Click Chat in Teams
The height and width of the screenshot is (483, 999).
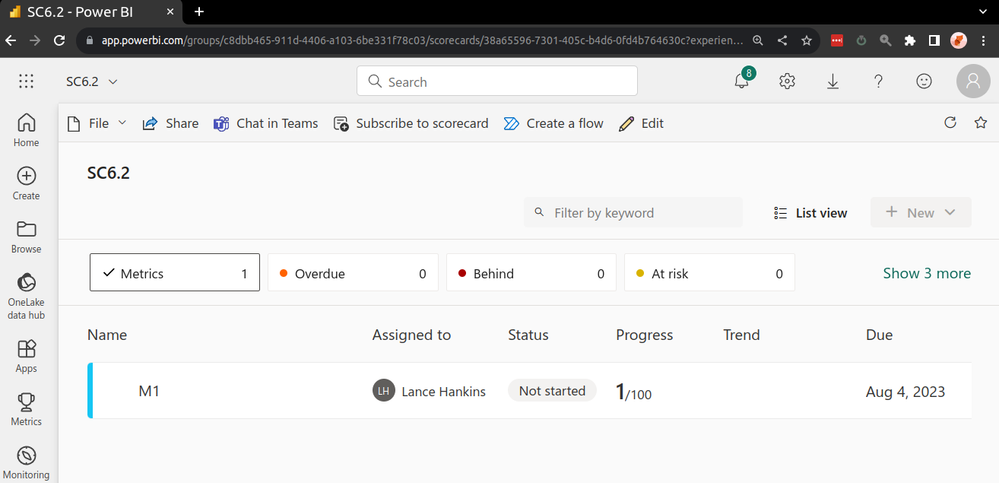pyautogui.click(x=266, y=124)
